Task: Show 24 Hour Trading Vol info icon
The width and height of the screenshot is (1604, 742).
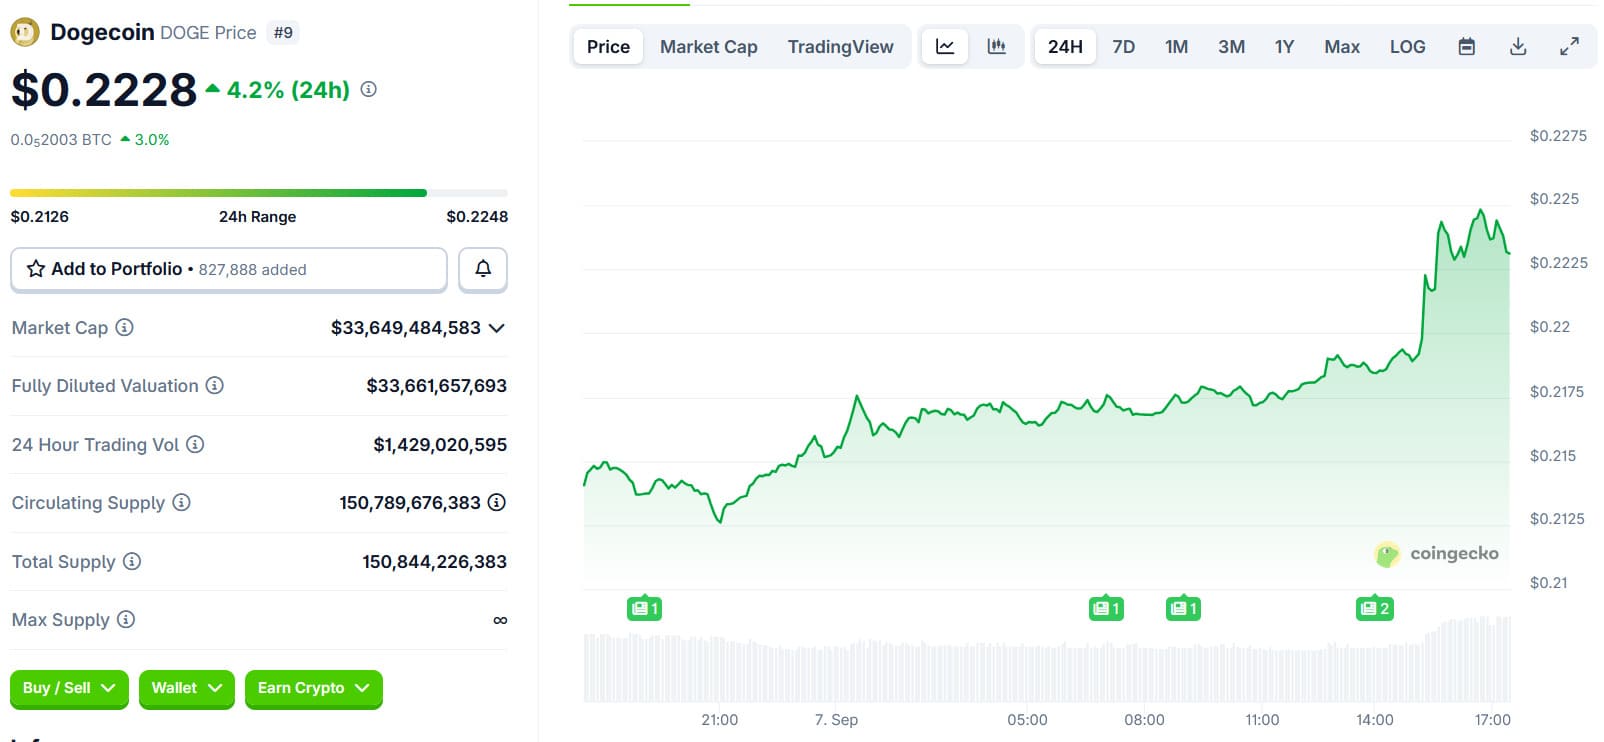Action: [x=196, y=444]
